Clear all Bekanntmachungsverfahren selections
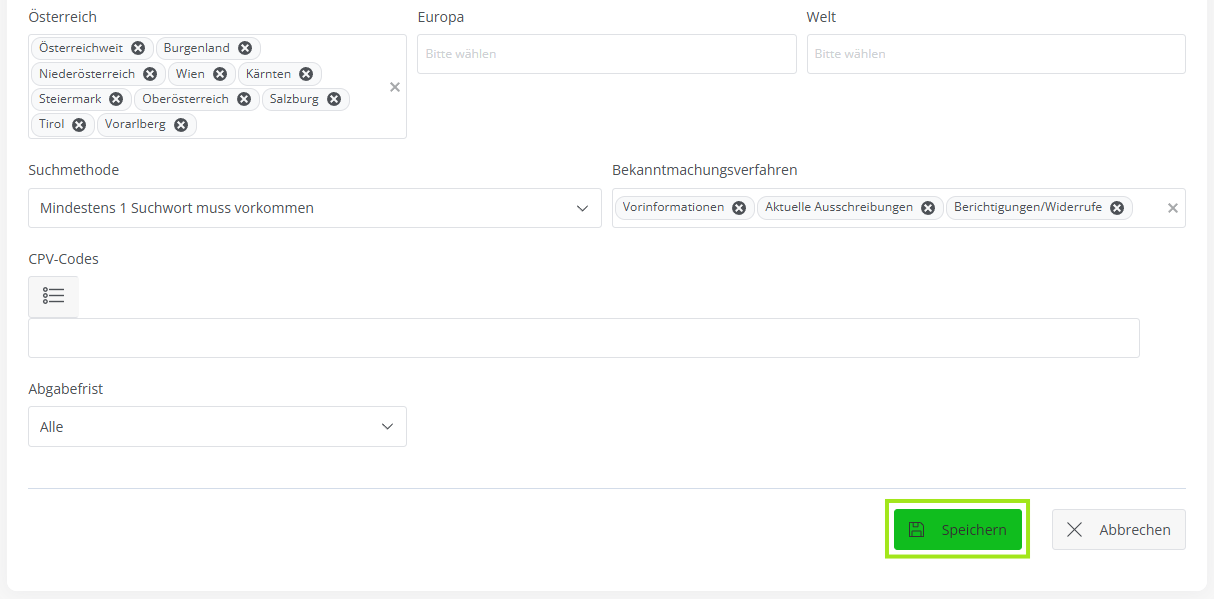The height and width of the screenshot is (599, 1214). 1173,208
